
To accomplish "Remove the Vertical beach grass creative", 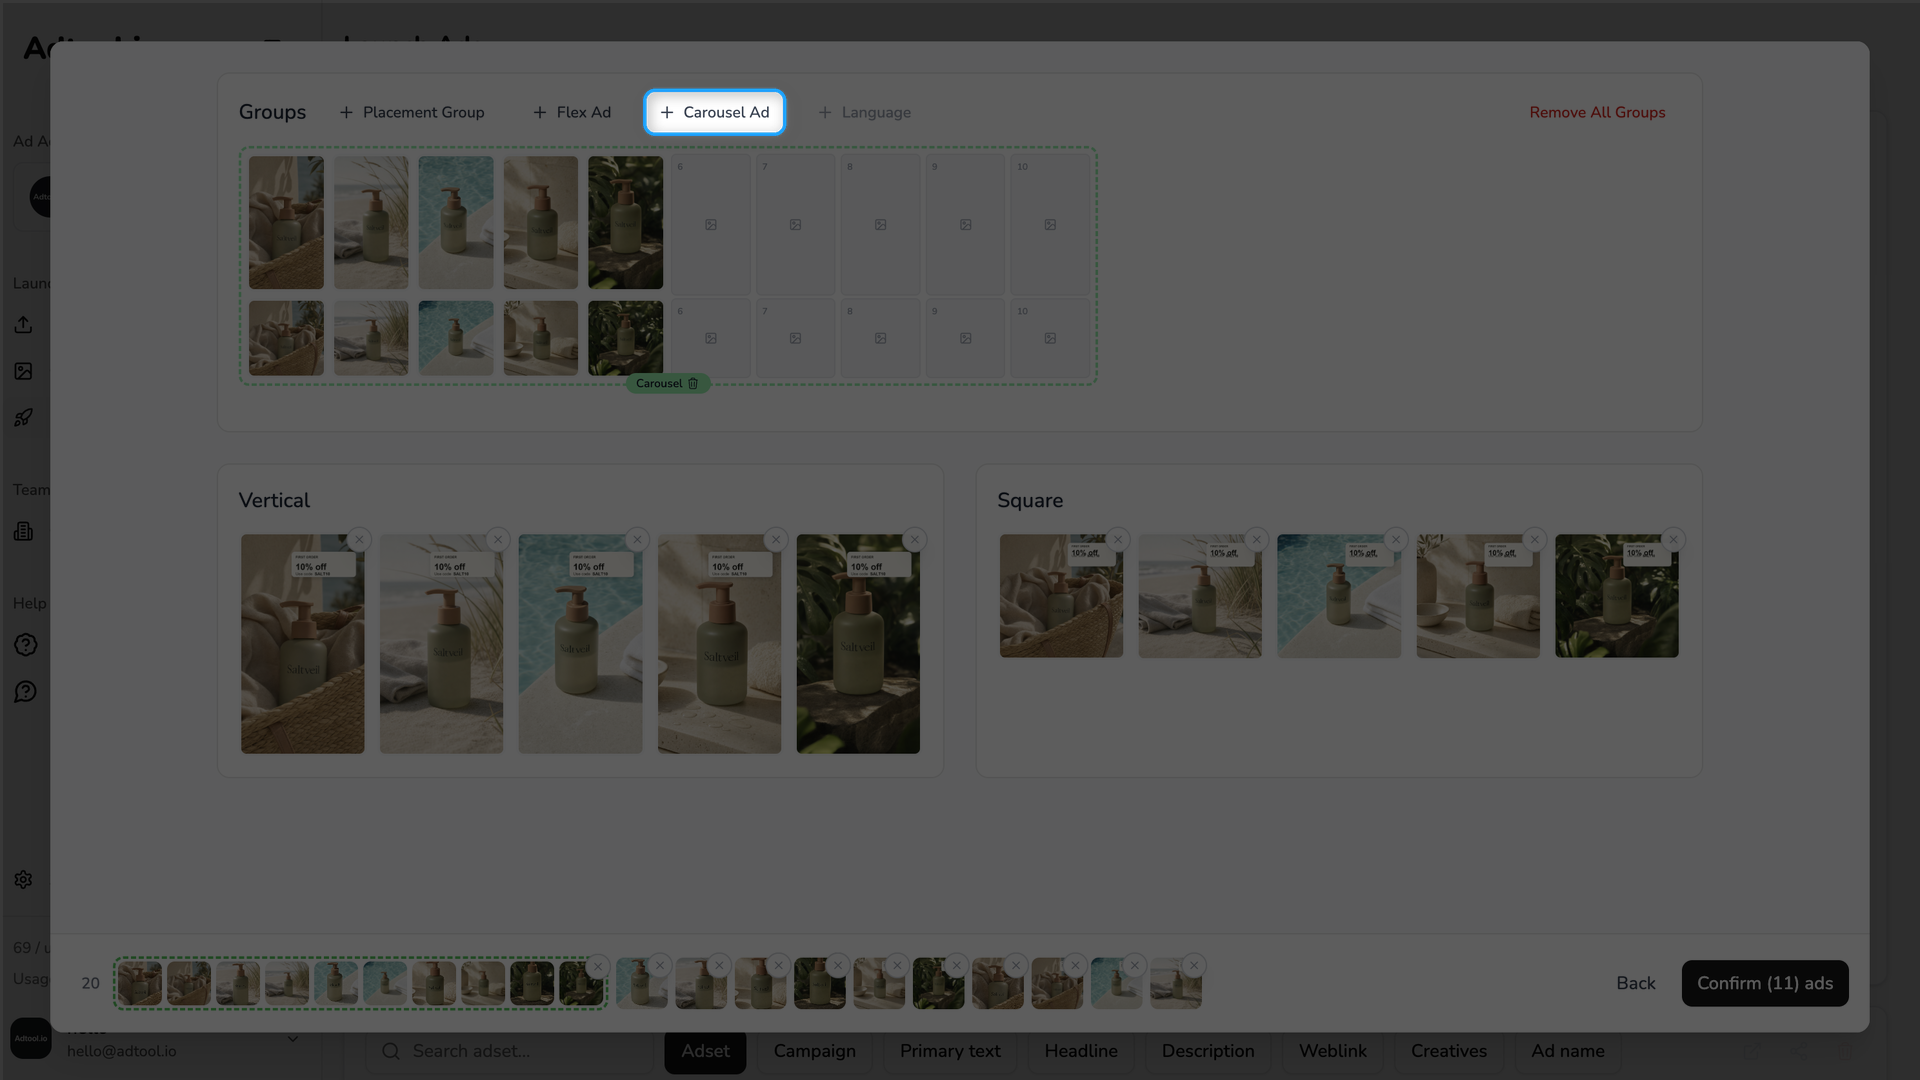I will point(498,540).
